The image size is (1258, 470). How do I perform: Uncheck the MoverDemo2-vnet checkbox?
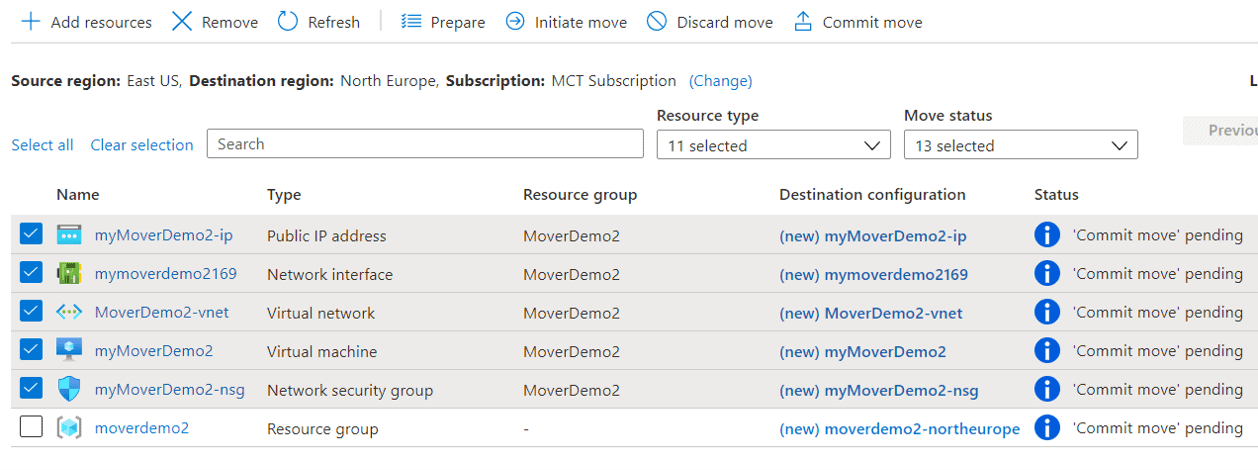(x=31, y=311)
